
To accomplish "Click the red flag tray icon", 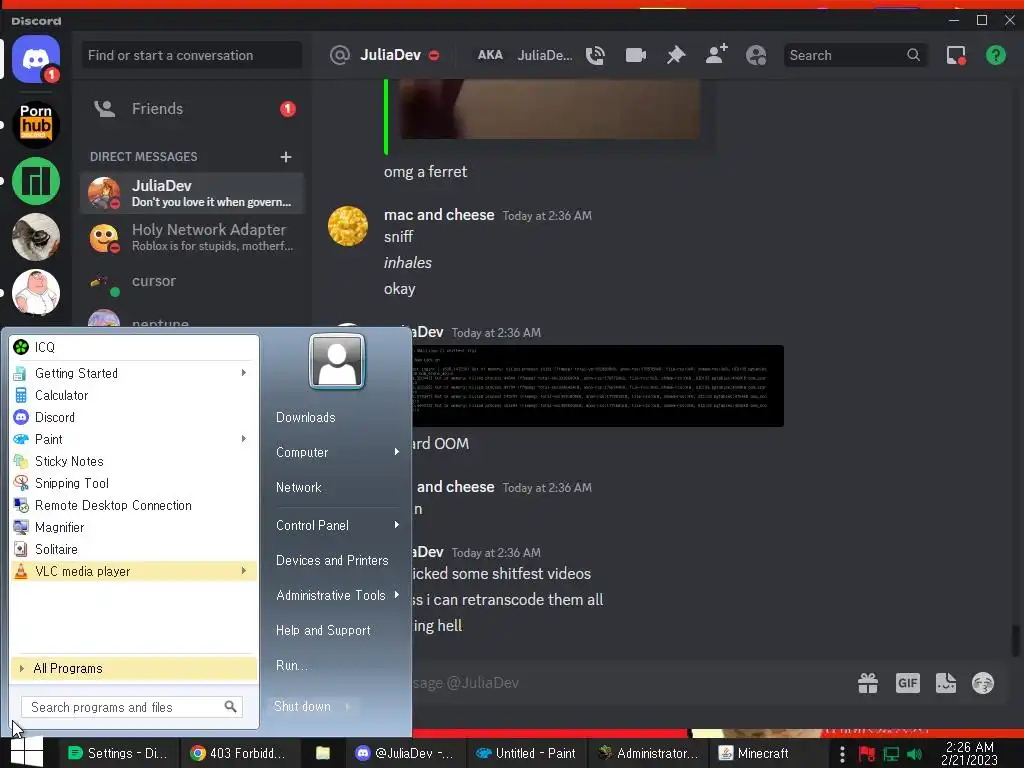I will tap(867, 754).
